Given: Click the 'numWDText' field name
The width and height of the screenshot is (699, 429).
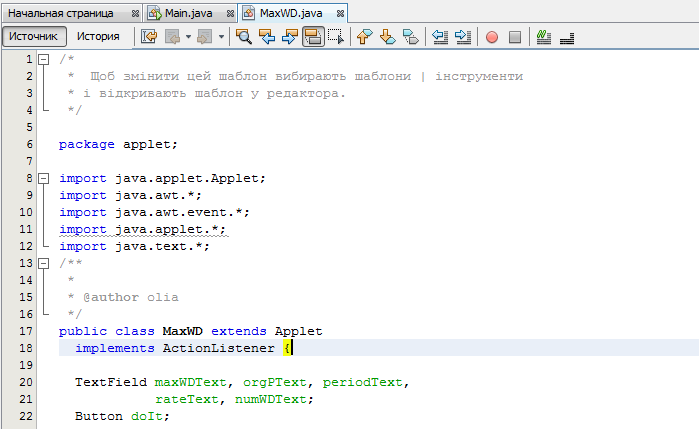Looking at the screenshot, I should (x=271, y=400).
